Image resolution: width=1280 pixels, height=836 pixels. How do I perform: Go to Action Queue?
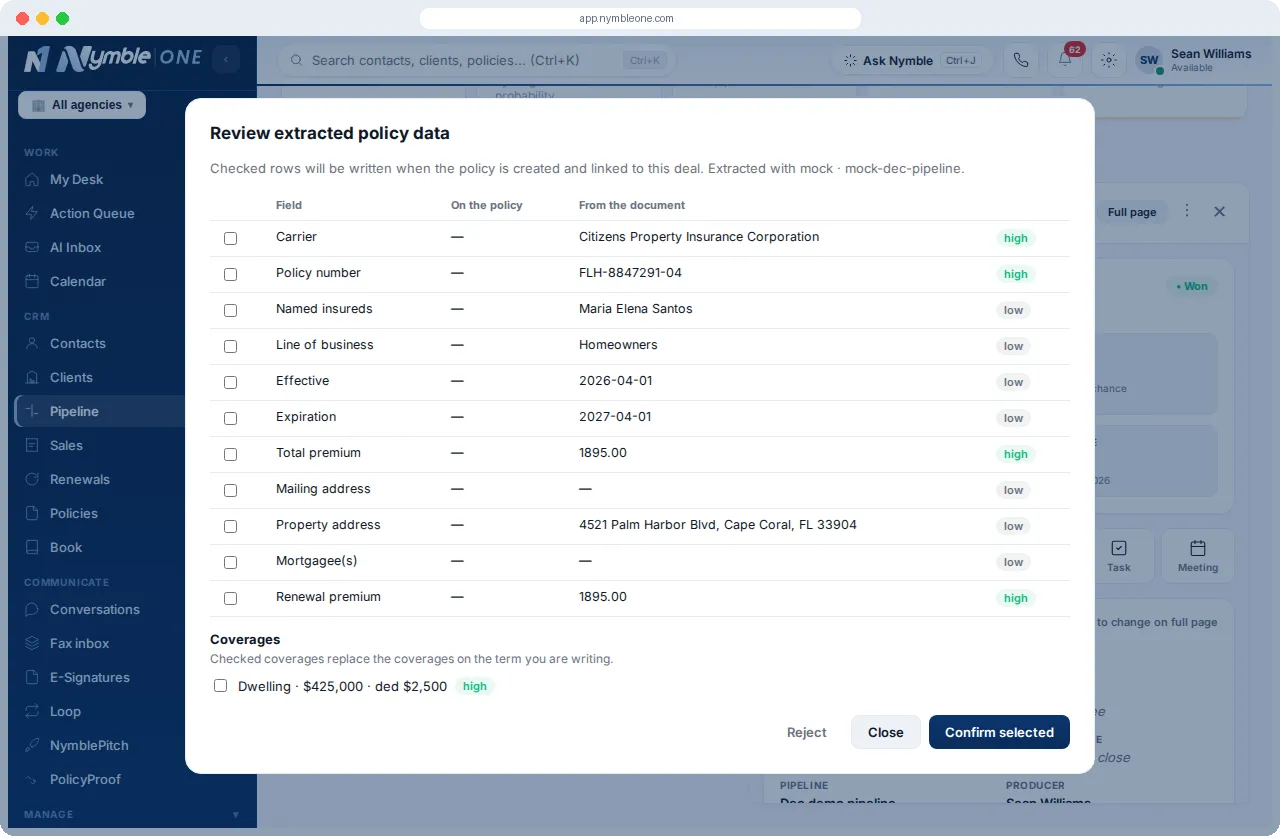point(92,214)
